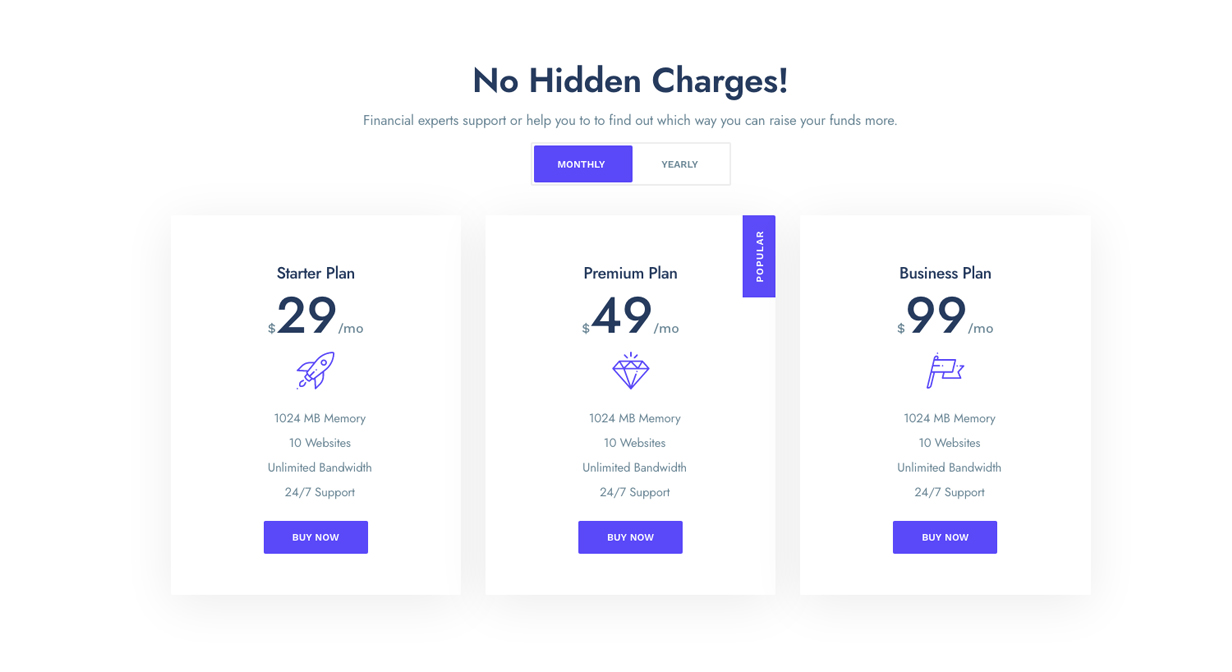Click Unlimited Bandwidth in Starter Plan

tap(320, 467)
